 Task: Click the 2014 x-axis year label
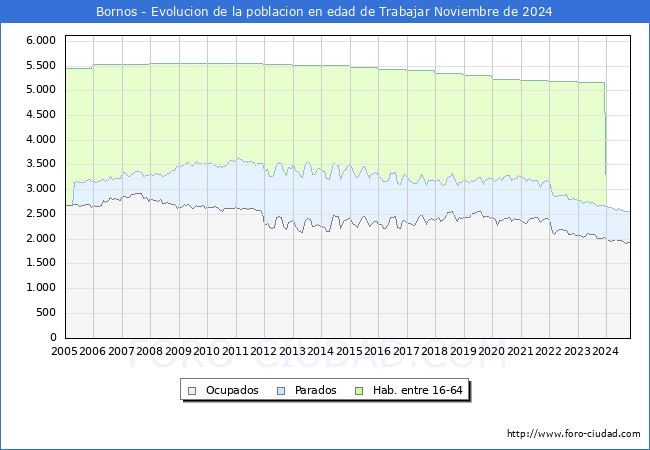coord(320,351)
